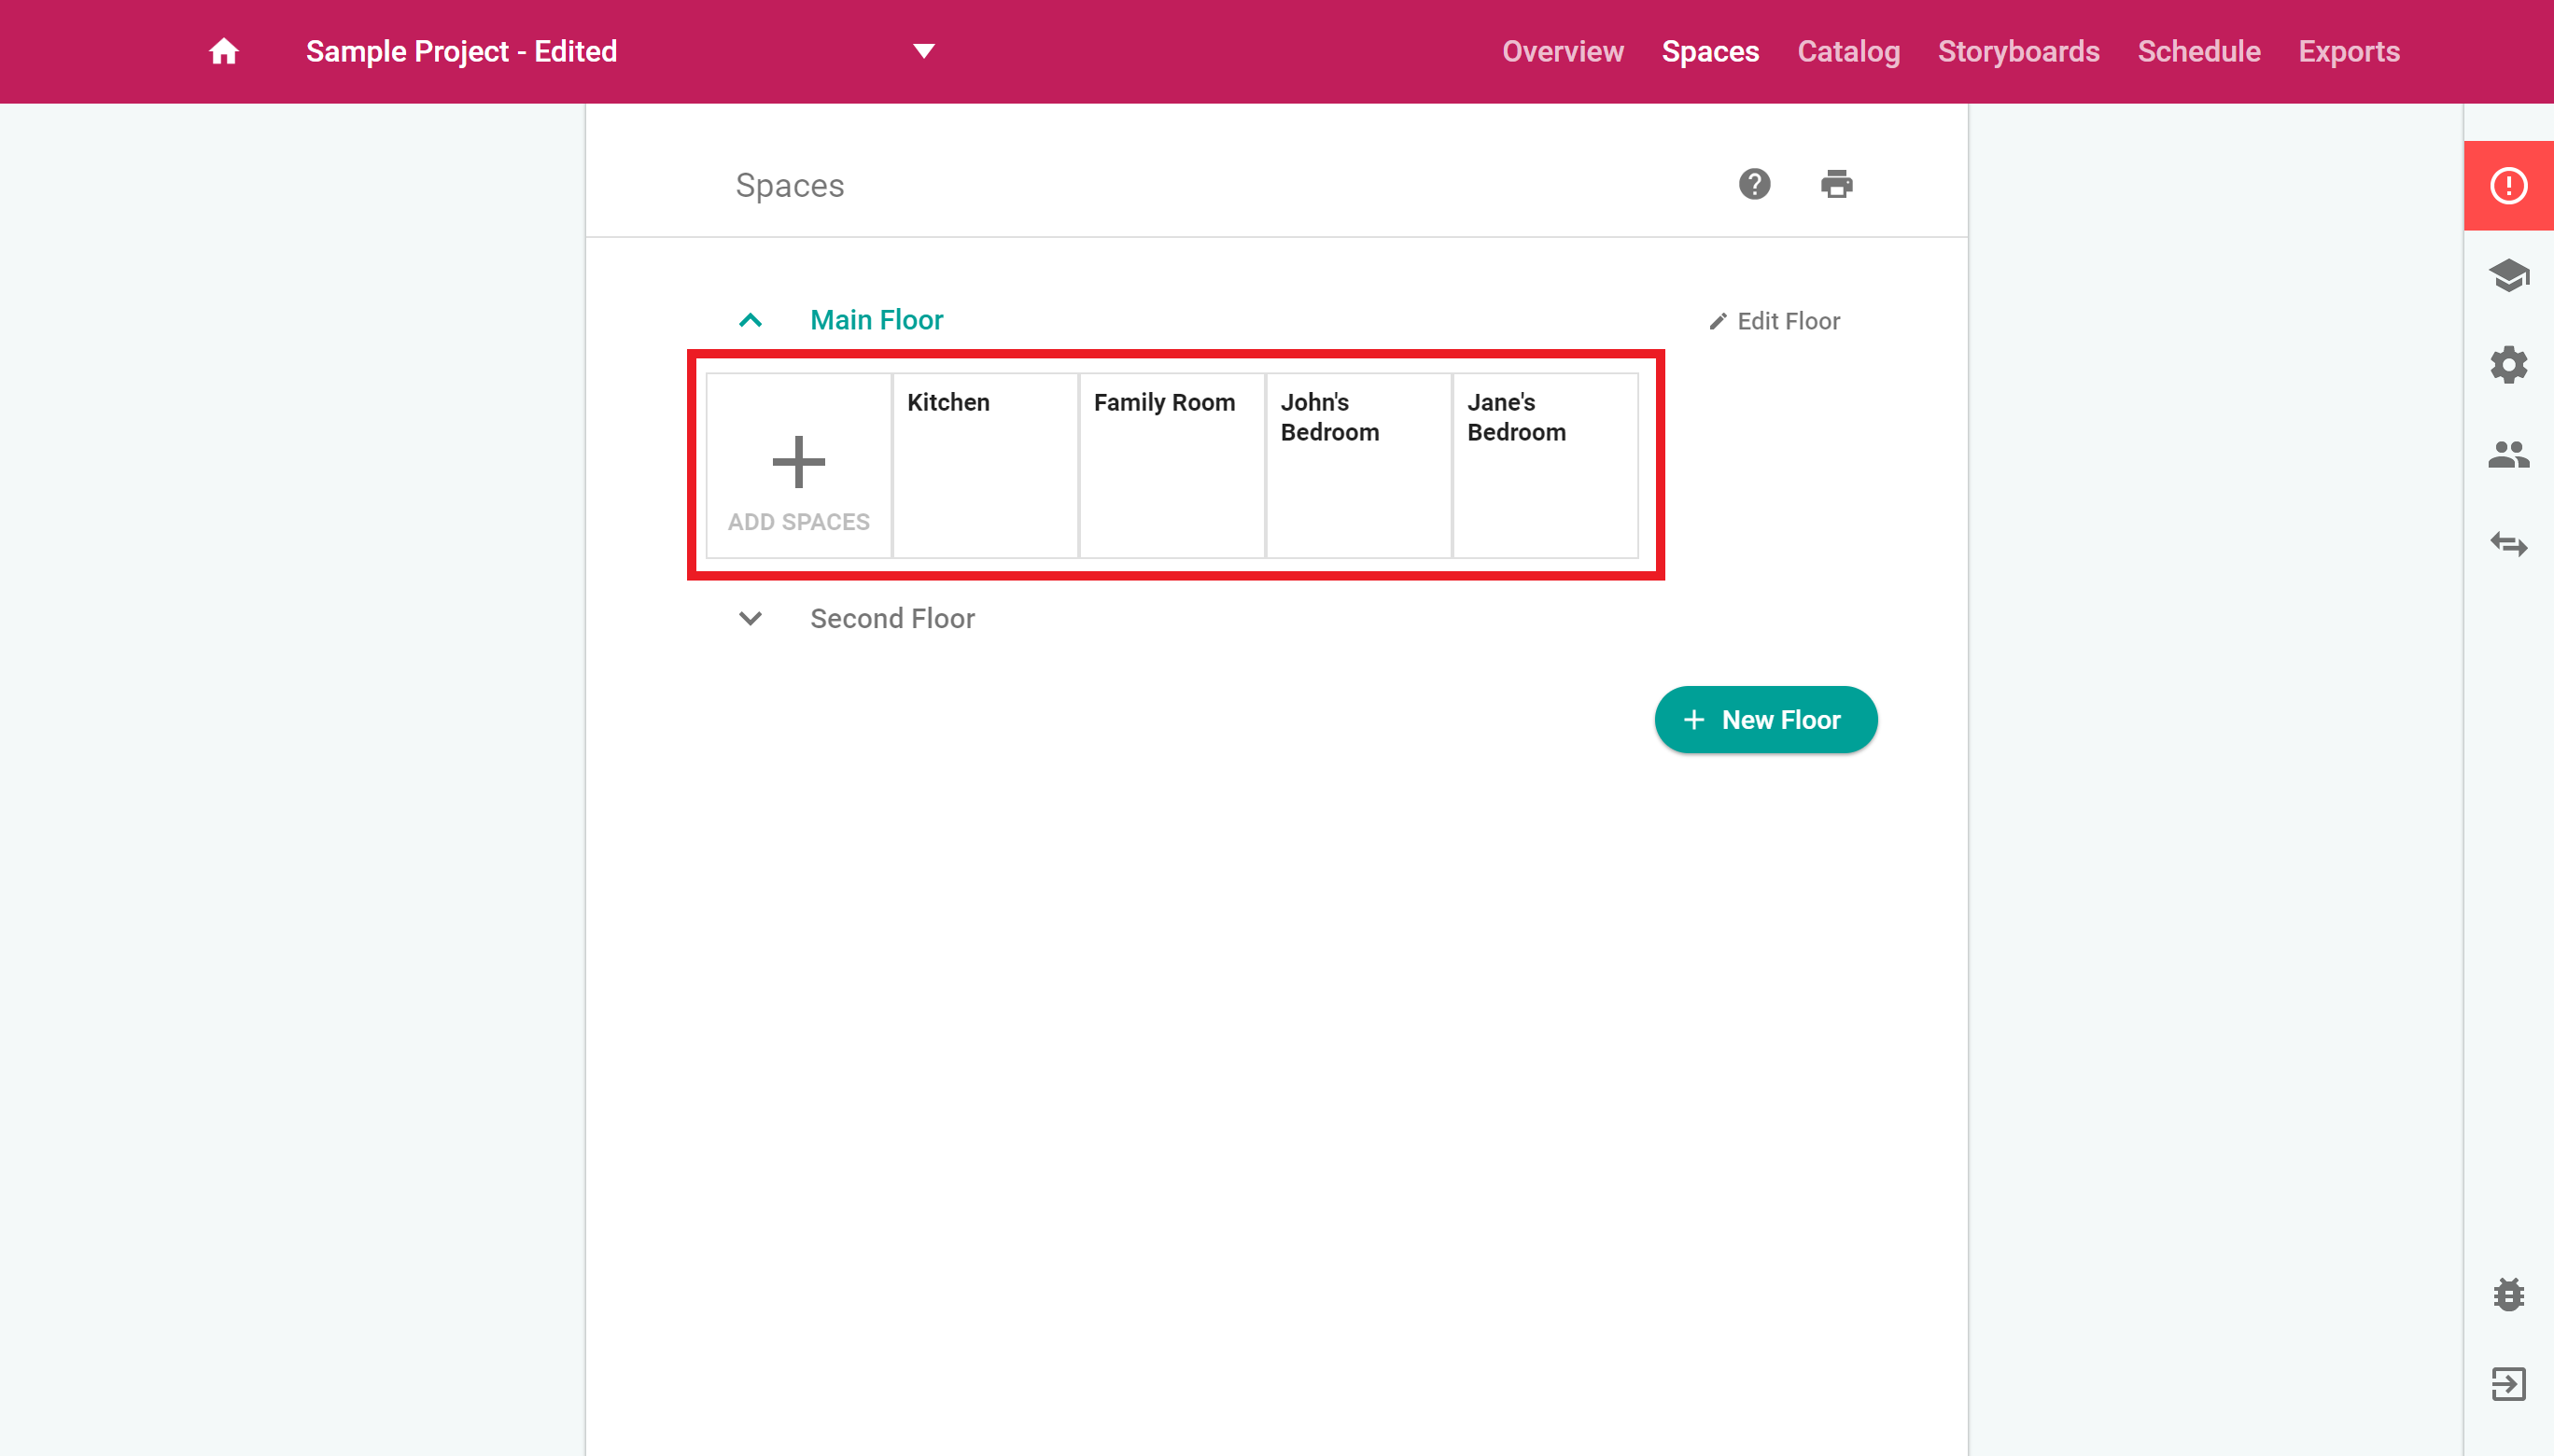Print the Spaces page
Viewport: 2554px width, 1456px height.
[x=1836, y=184]
